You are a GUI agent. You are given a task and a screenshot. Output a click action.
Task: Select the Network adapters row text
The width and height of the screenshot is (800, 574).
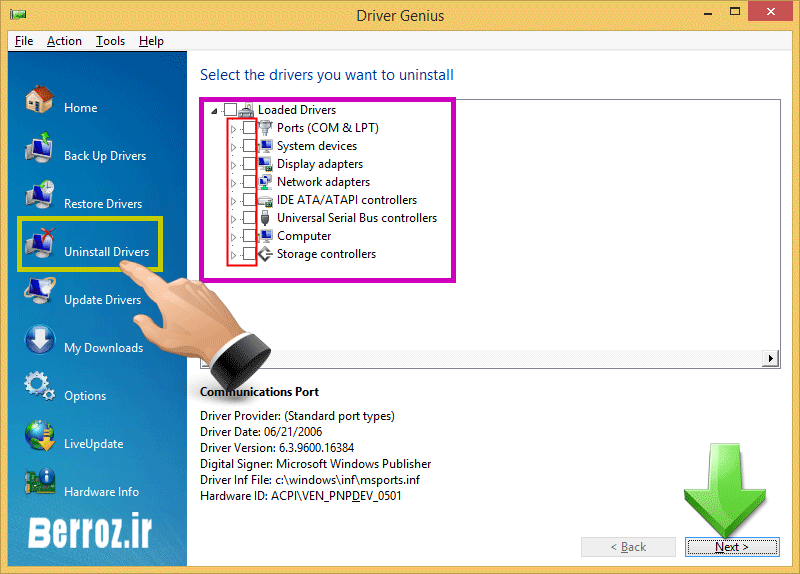pyautogui.click(x=323, y=182)
